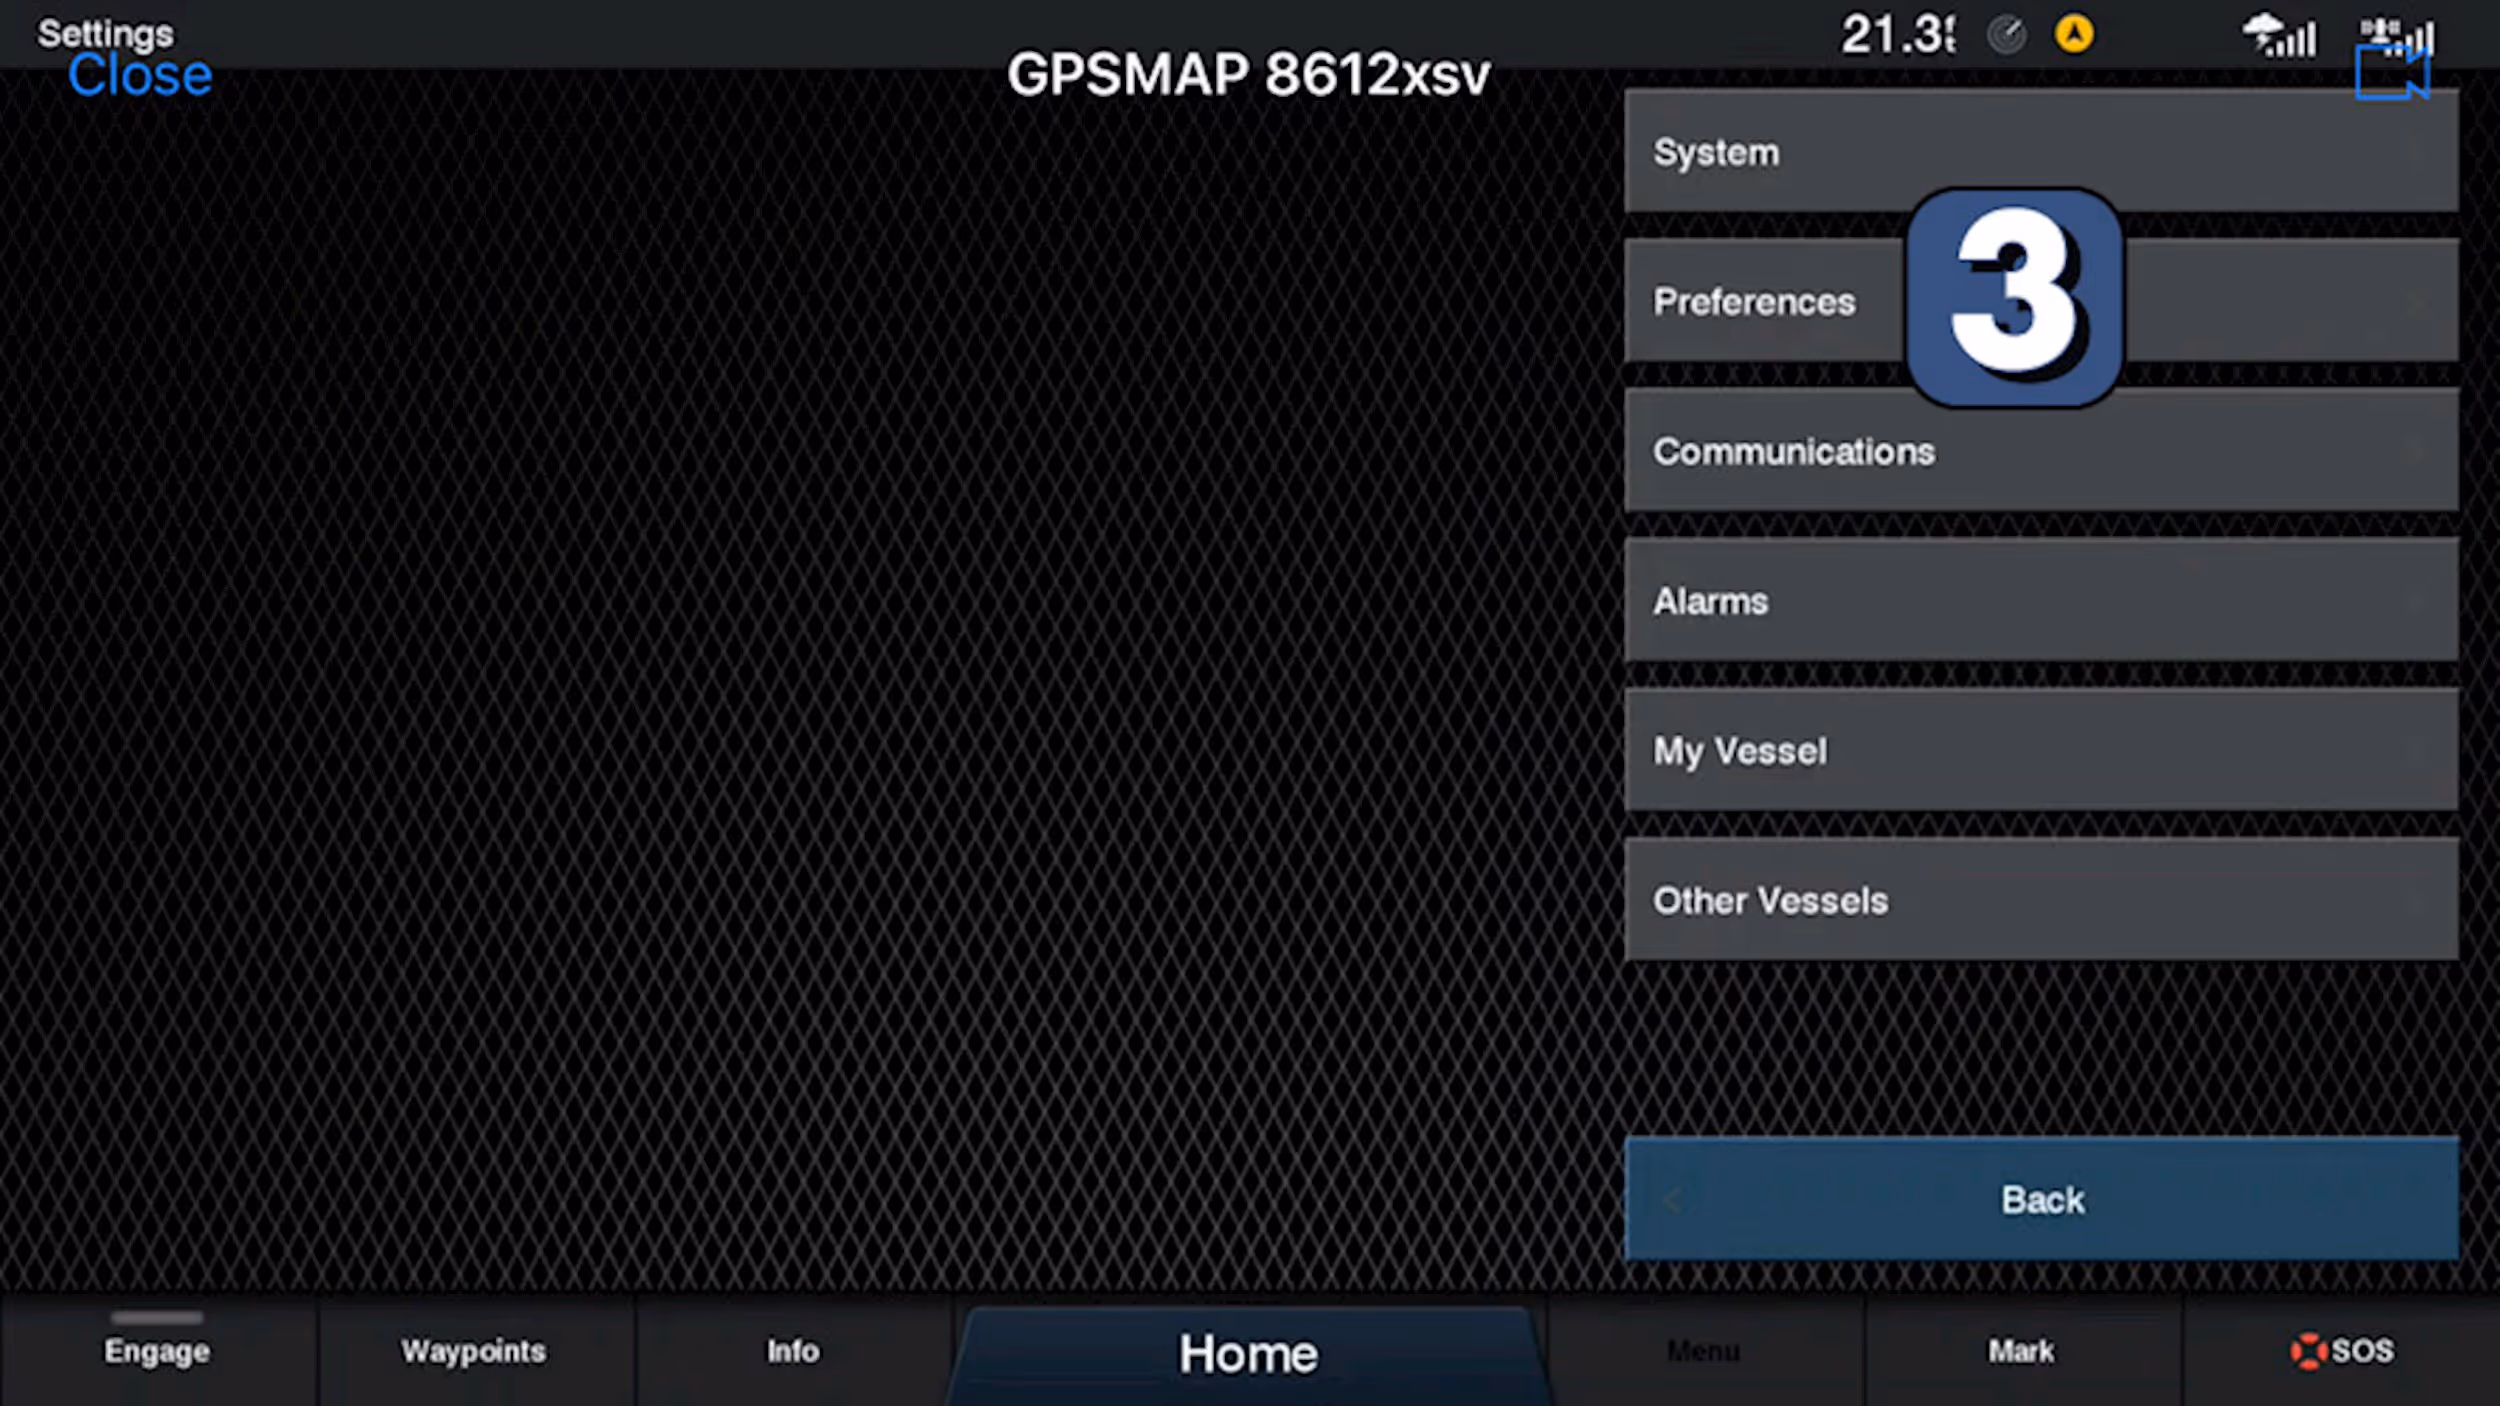2500x1406 pixels.
Task: Tap the dimmed Menu button
Action: pos(1704,1351)
